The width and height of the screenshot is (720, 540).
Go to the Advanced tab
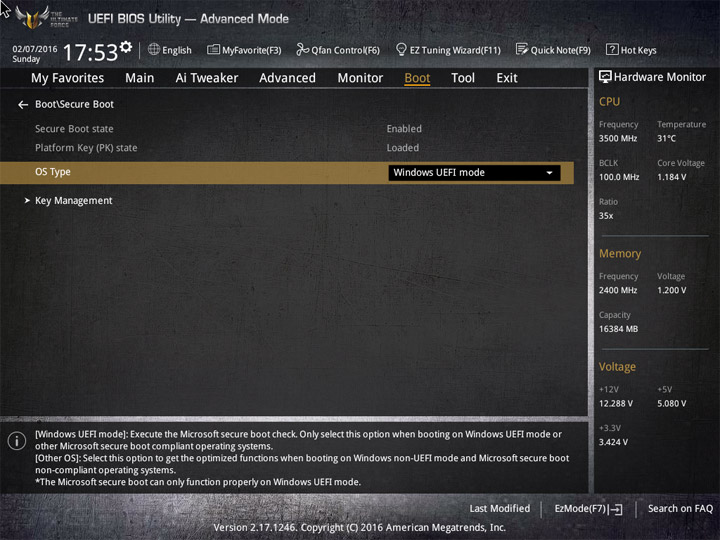(287, 78)
